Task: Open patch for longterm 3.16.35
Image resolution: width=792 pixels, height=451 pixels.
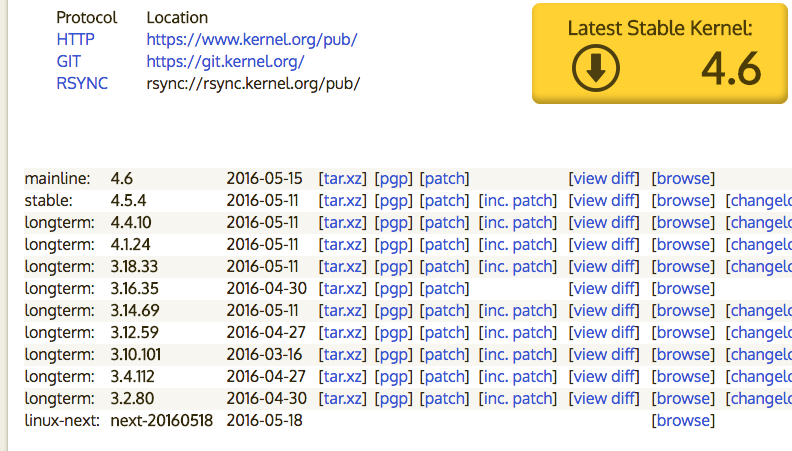Action: 444,288
